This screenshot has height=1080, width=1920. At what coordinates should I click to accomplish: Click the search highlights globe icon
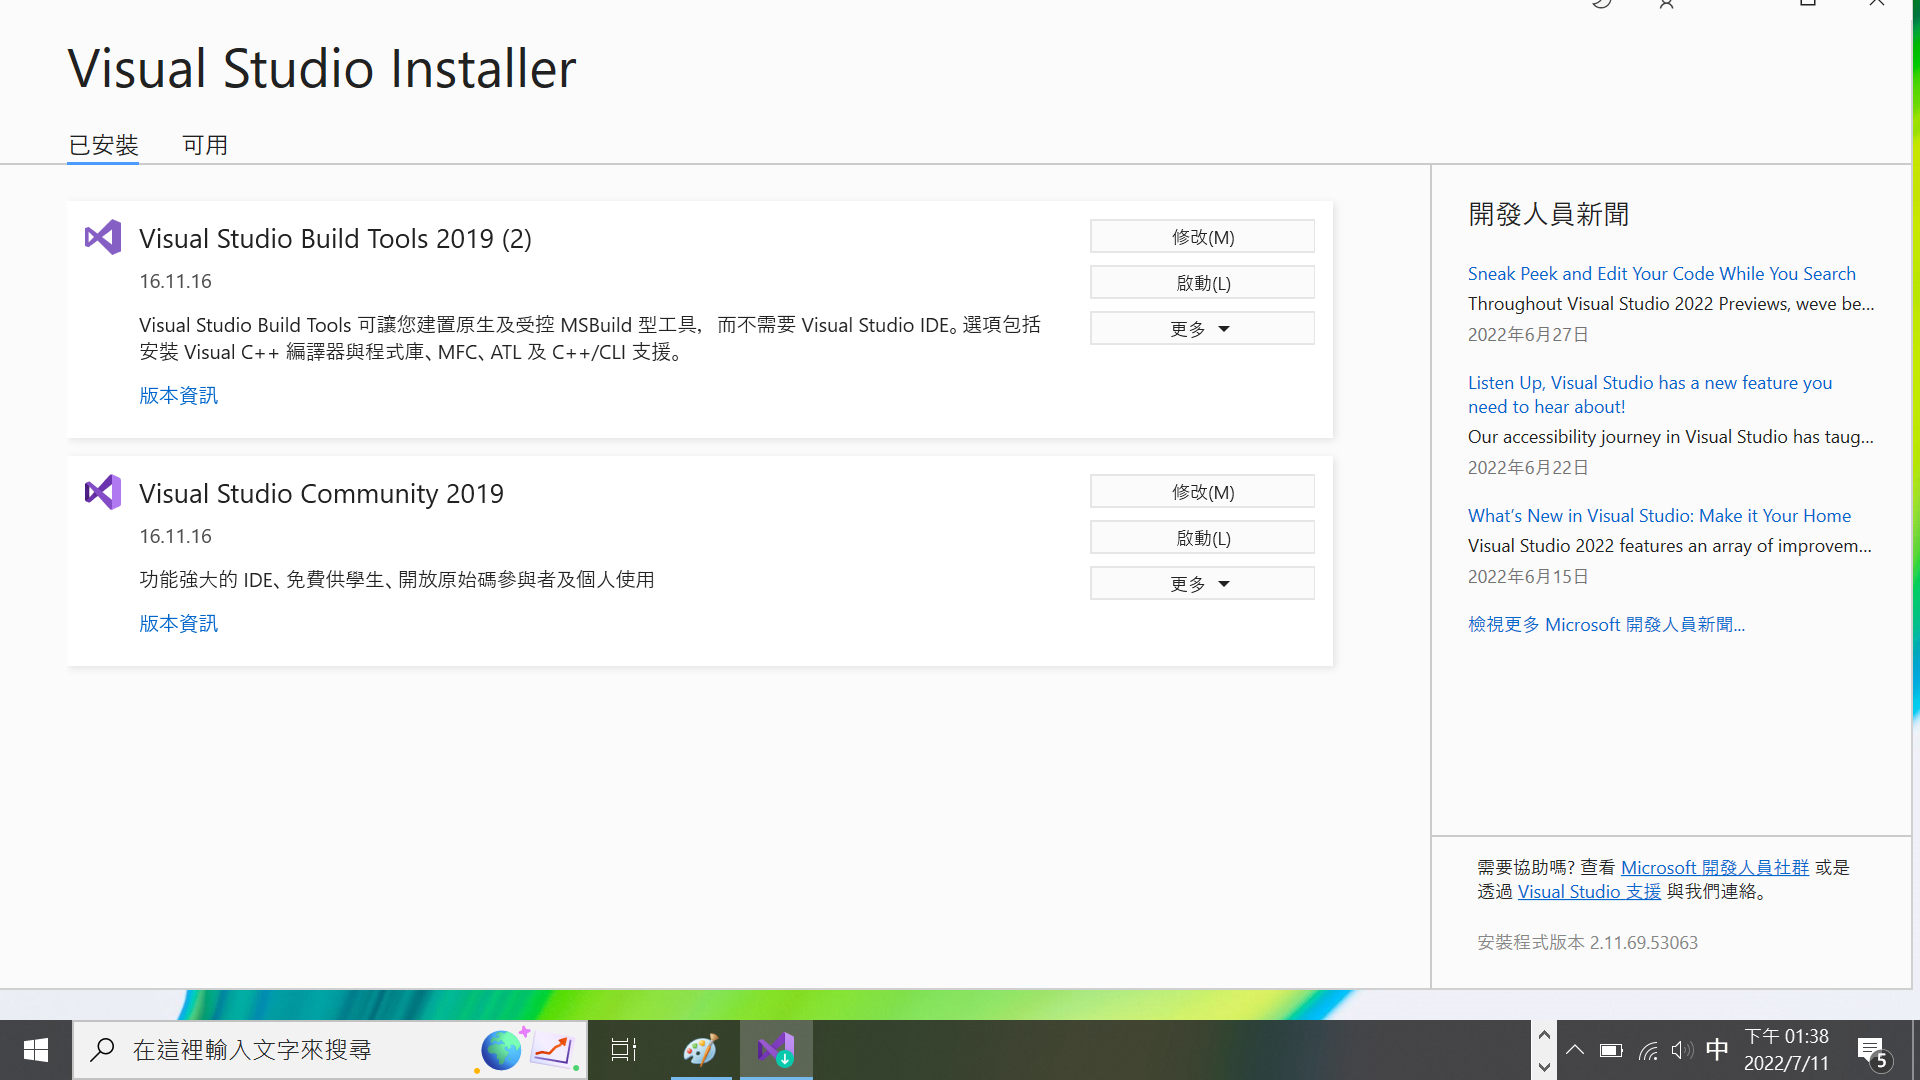pos(501,1050)
